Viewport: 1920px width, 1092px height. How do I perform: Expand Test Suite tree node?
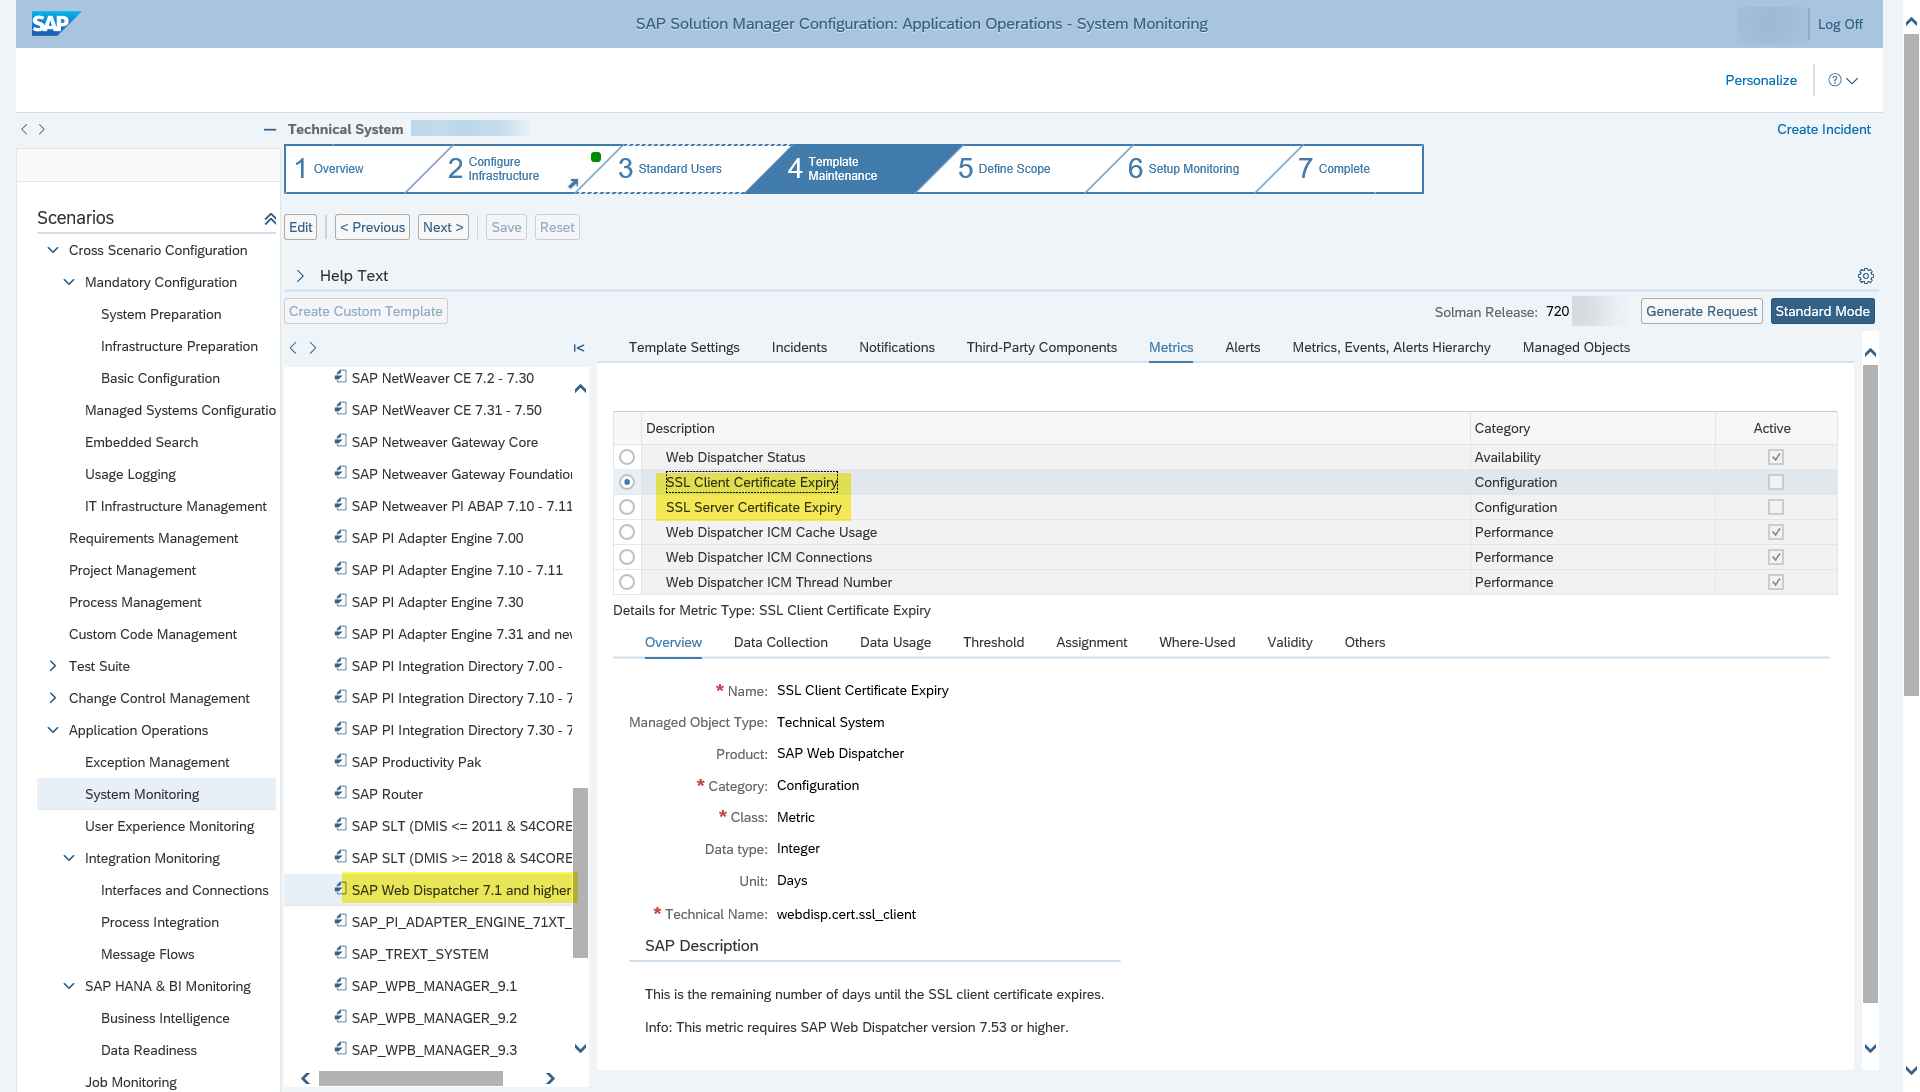click(x=53, y=666)
